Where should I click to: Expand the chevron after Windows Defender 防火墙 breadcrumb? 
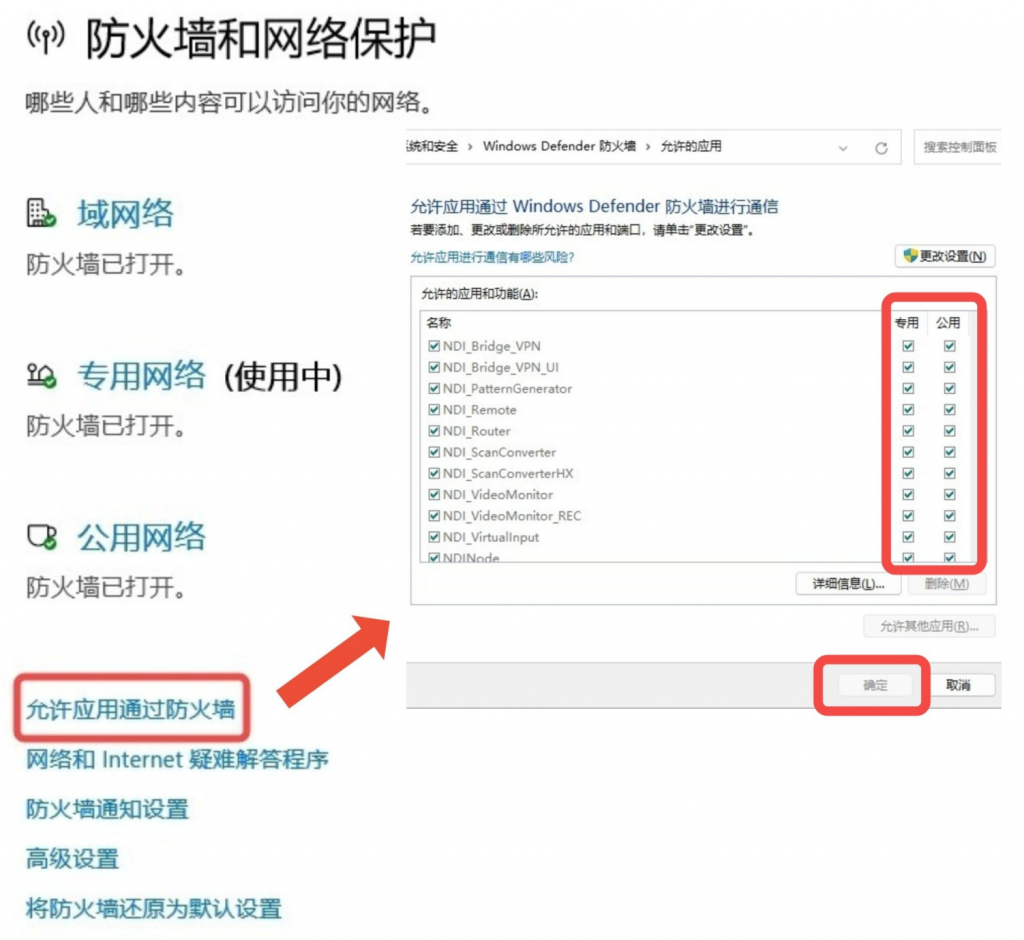click(x=648, y=147)
